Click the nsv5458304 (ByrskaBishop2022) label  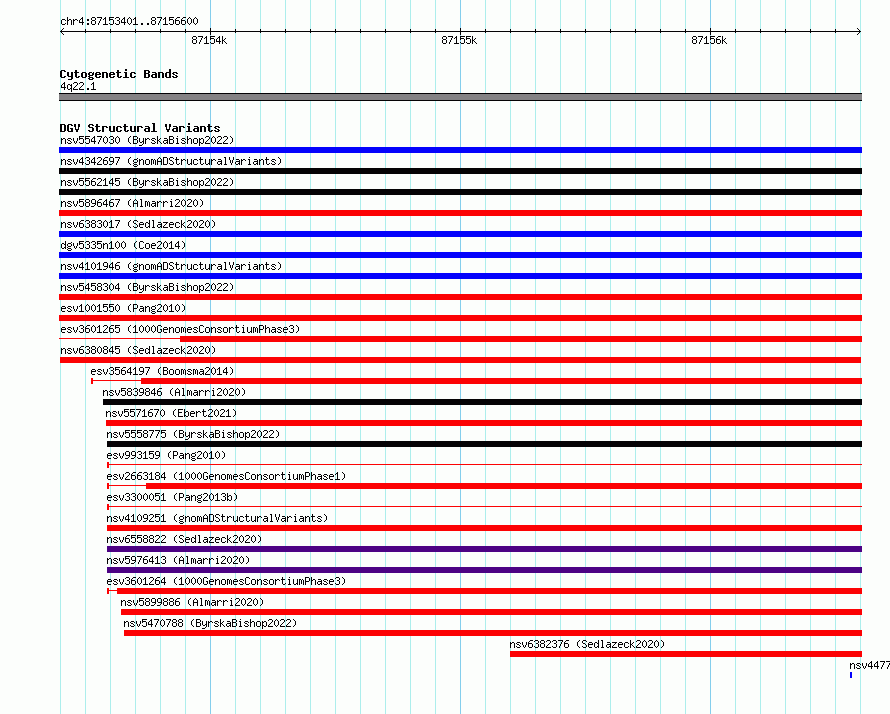pos(147,287)
